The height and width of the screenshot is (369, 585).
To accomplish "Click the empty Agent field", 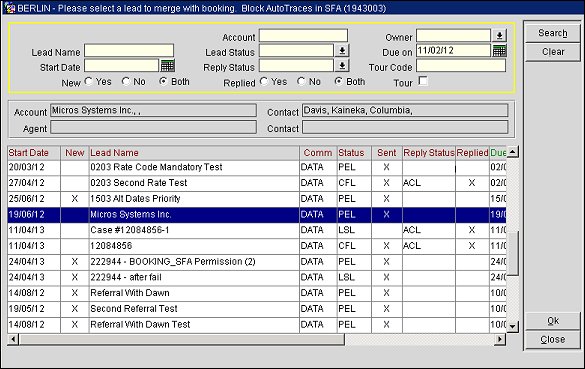I will tap(153, 127).
